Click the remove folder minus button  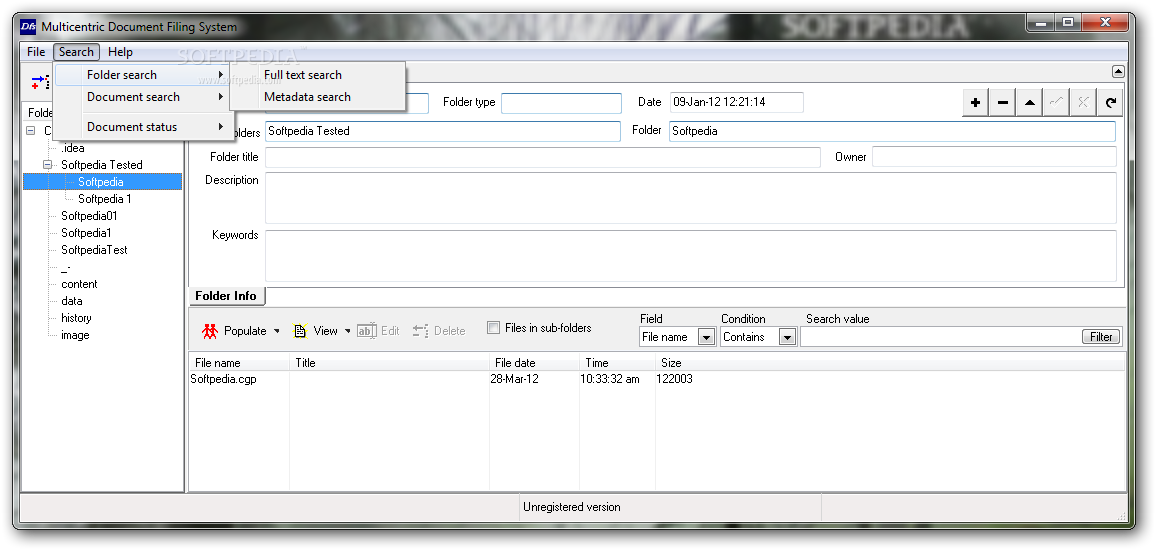[x=1003, y=103]
